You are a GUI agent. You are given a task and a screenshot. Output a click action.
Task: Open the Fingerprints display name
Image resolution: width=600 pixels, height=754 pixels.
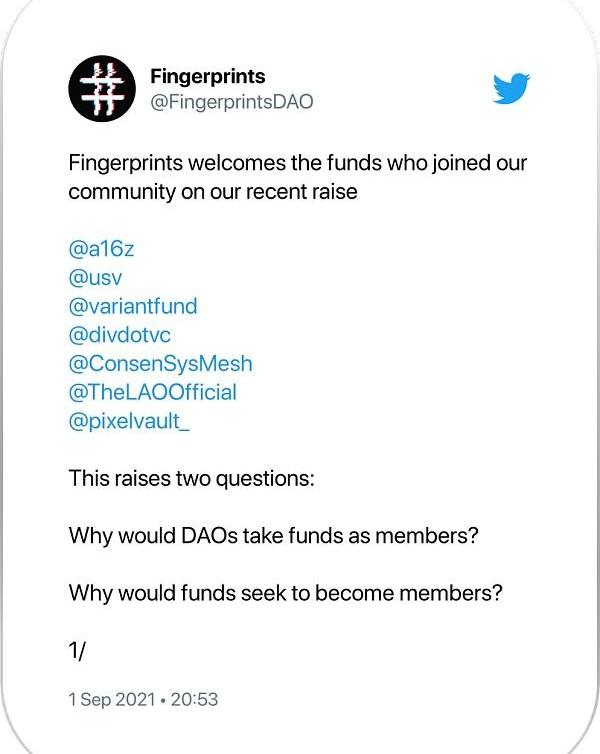[208, 76]
